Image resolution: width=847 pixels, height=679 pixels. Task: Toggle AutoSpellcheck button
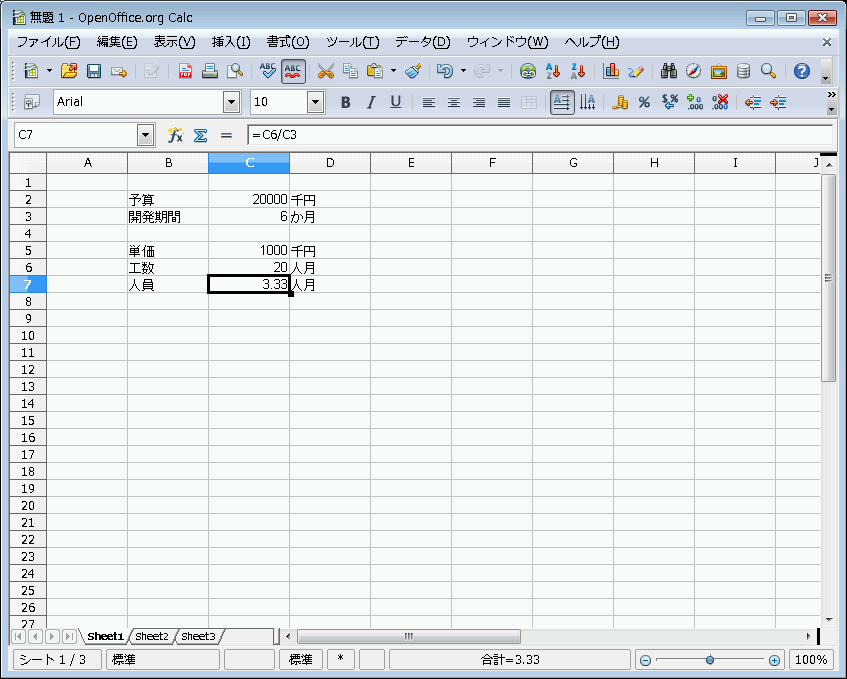click(x=293, y=71)
